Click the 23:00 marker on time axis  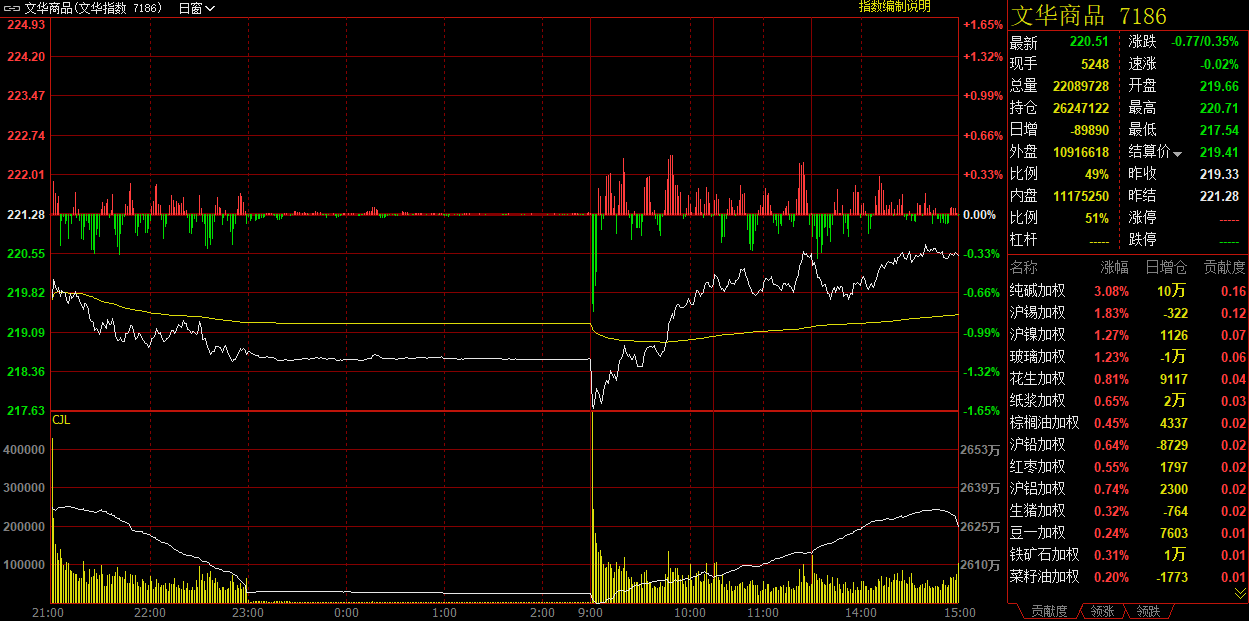click(x=247, y=612)
